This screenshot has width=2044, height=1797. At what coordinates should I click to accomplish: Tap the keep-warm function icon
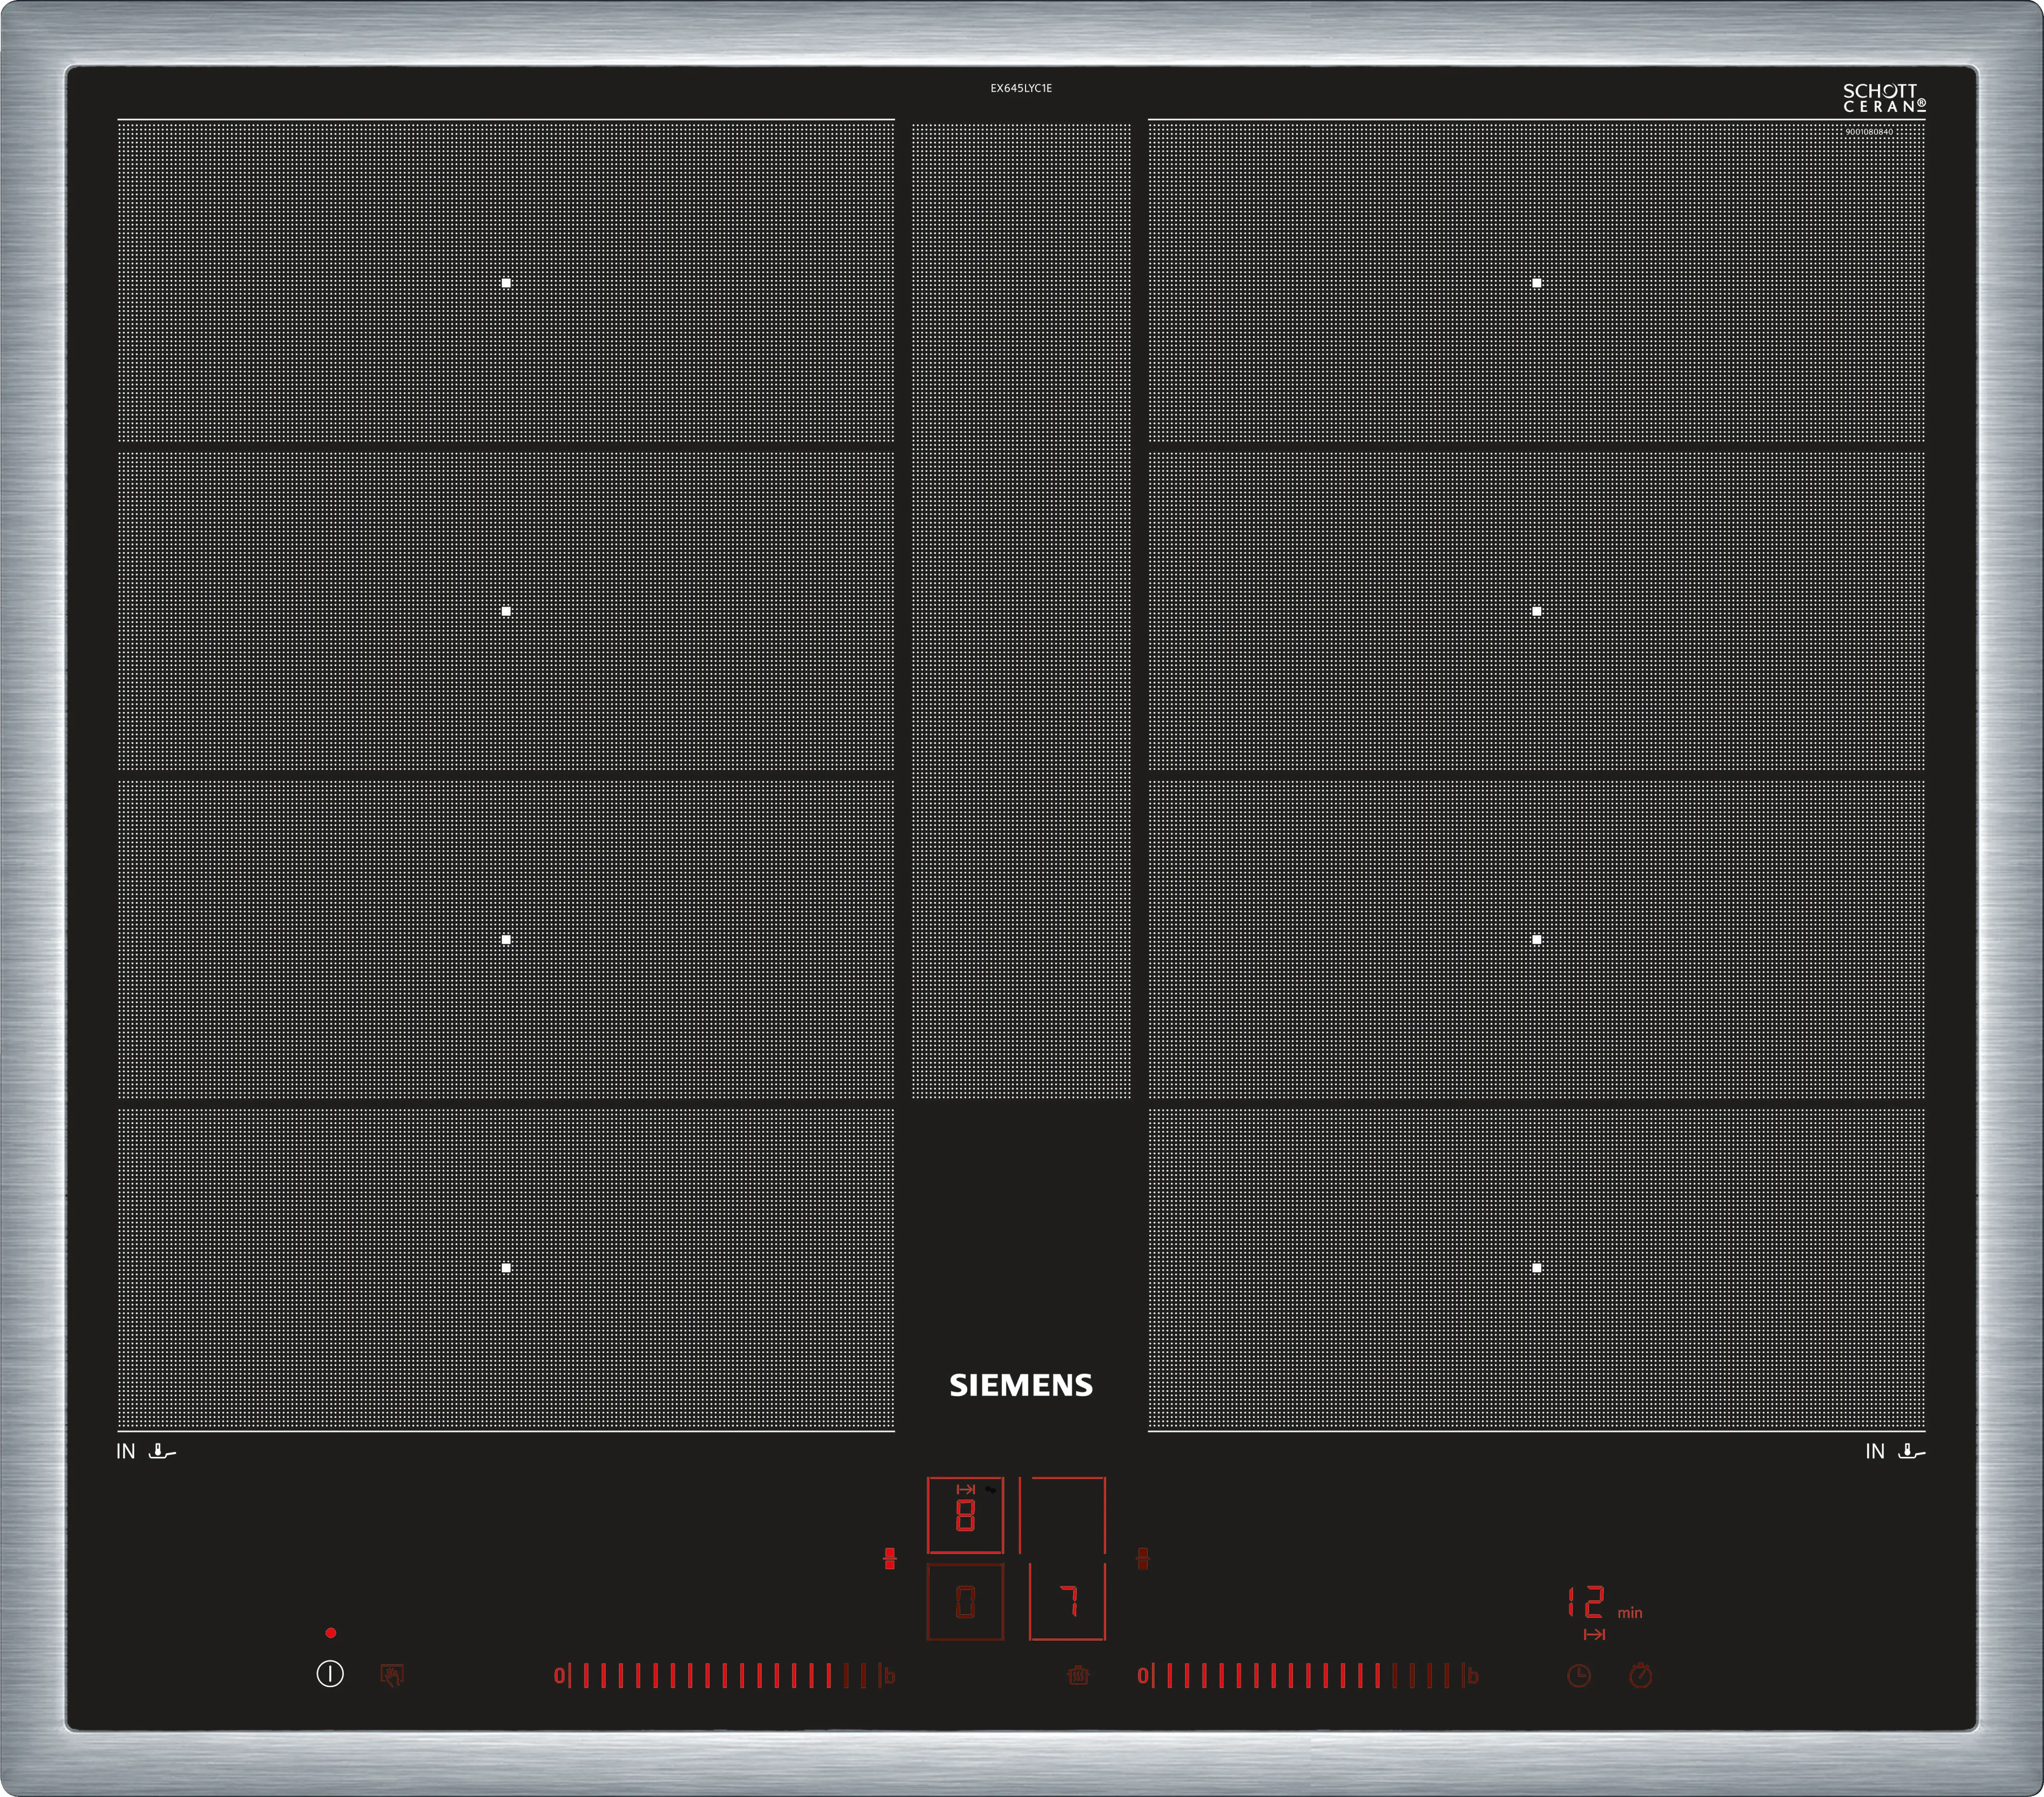[1078, 1675]
